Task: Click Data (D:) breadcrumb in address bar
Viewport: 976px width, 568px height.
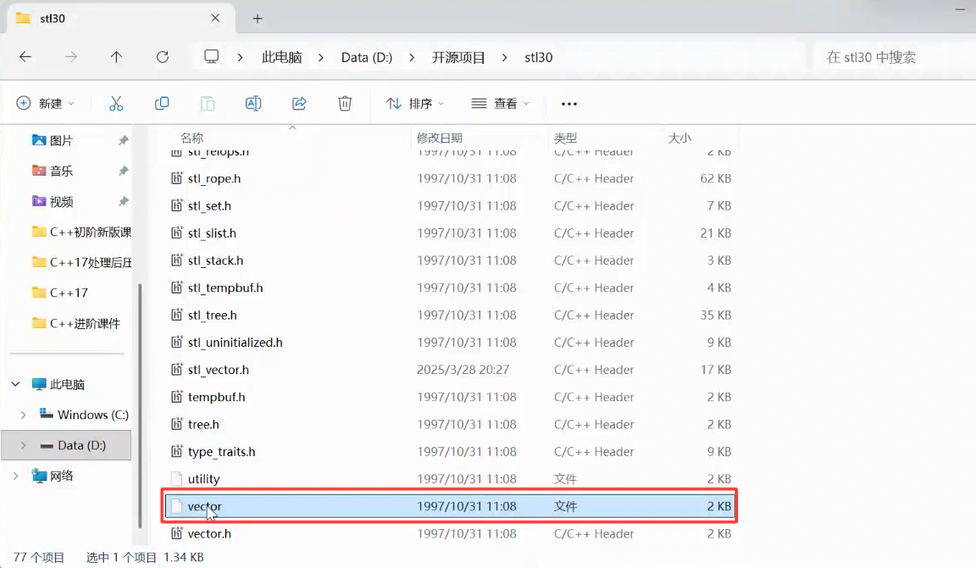Action: point(367,57)
